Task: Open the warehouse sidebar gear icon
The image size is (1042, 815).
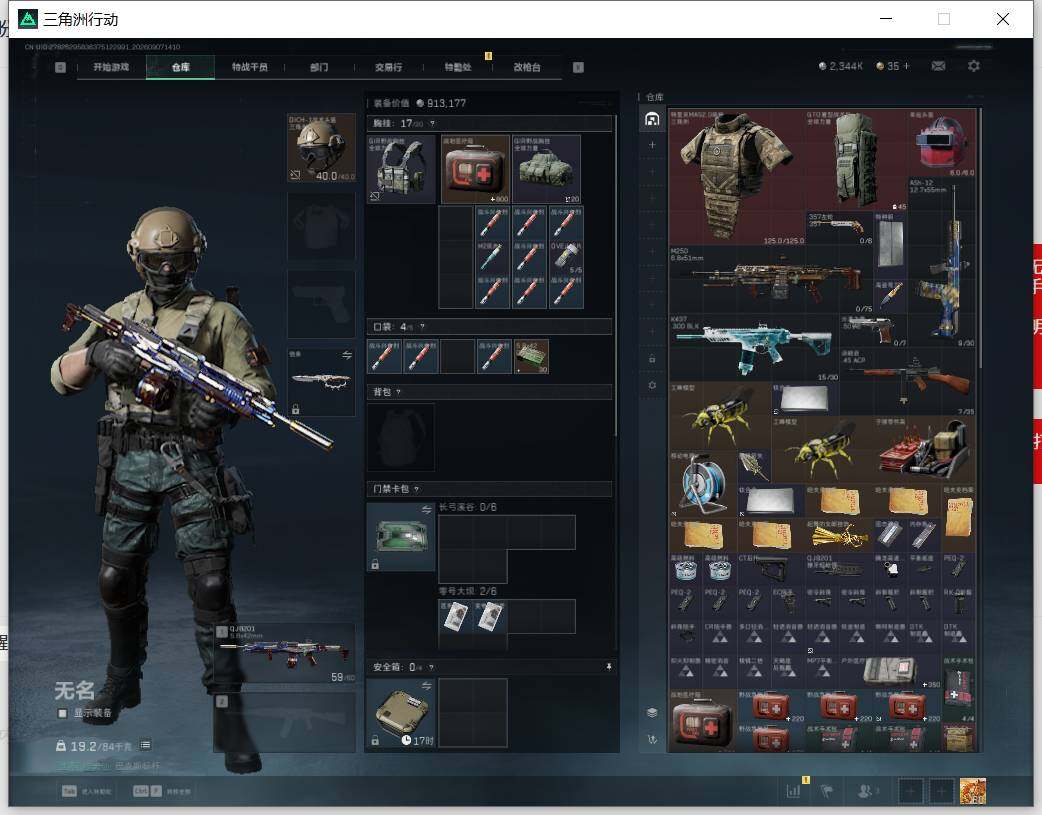Action: point(652,386)
